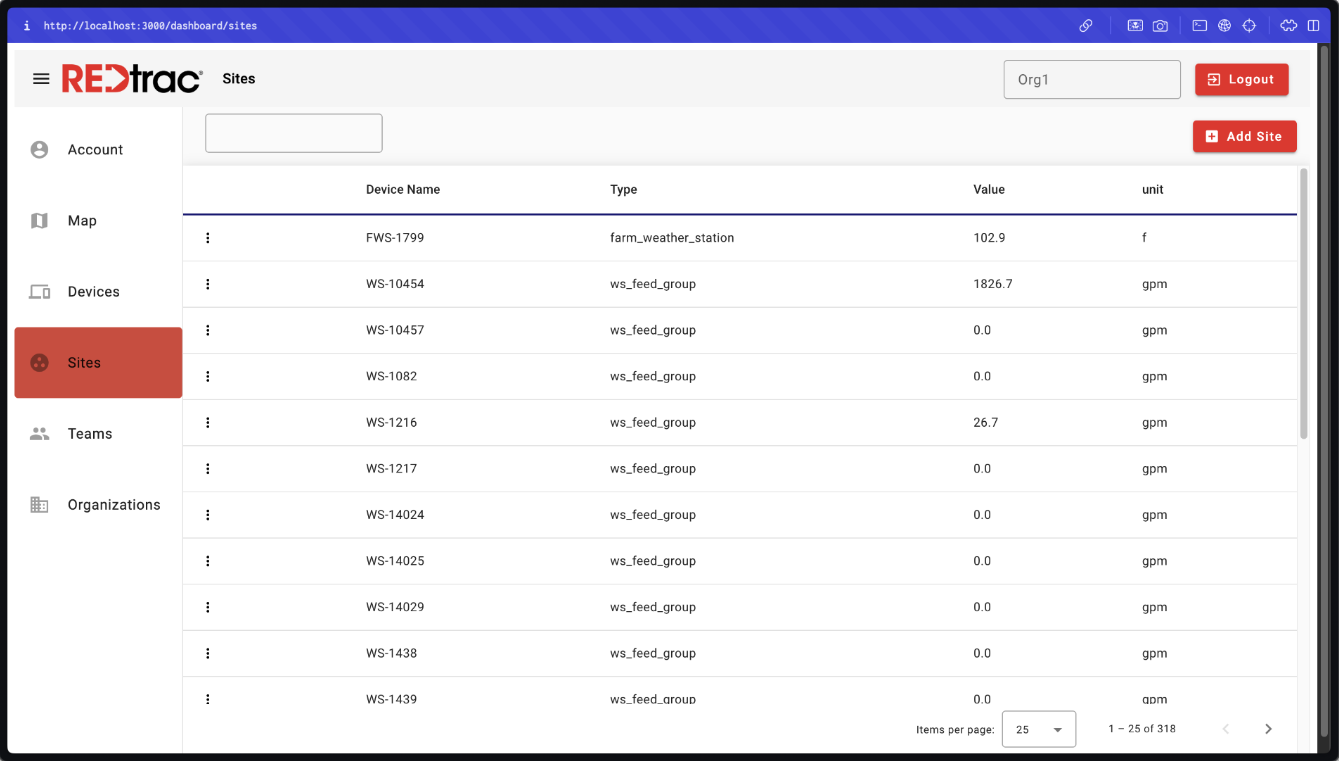The image size is (1339, 761).
Task: Open row options for WS-1438
Action: [208, 653]
